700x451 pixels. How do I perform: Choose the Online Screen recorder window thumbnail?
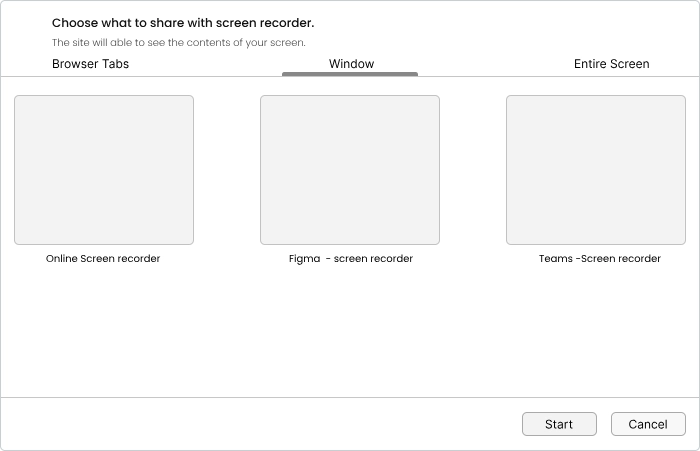point(104,170)
